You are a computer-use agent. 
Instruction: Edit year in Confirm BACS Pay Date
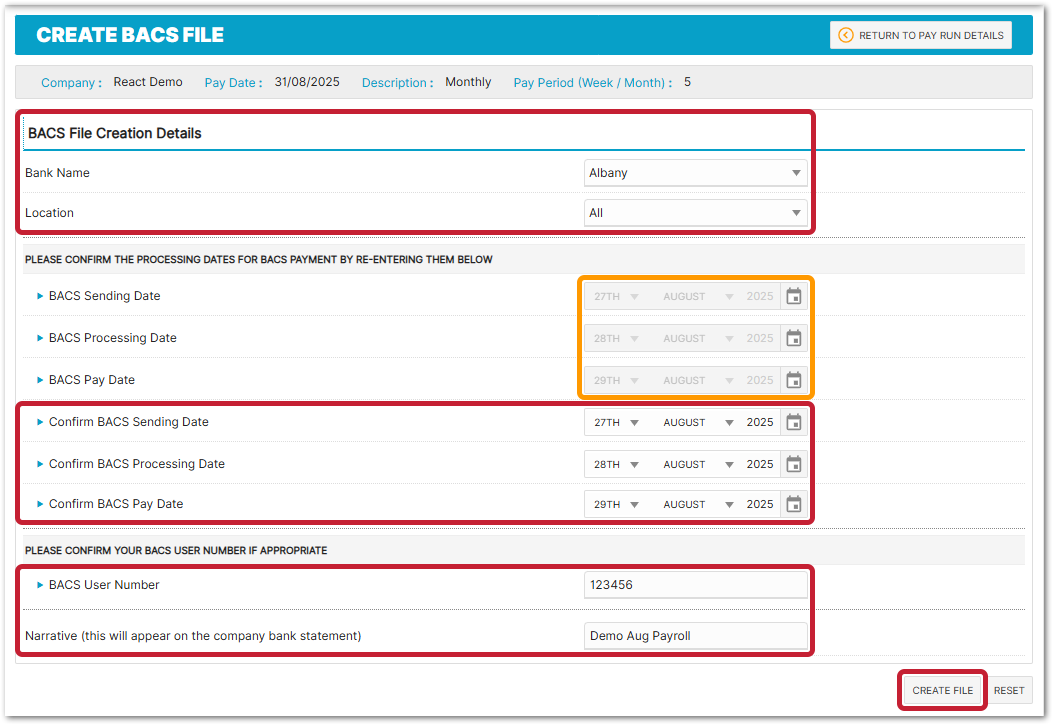(x=760, y=504)
